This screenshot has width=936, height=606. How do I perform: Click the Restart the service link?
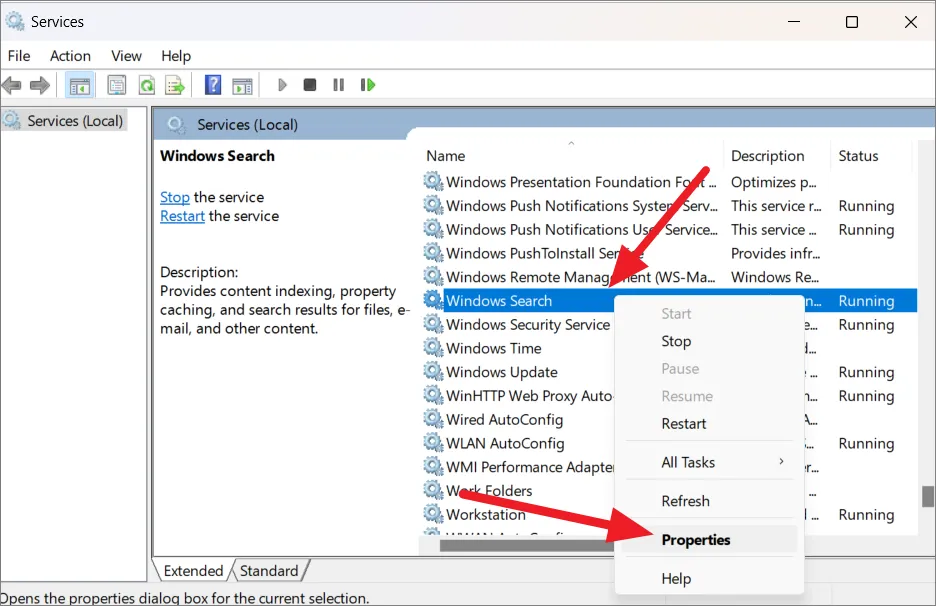coord(182,216)
